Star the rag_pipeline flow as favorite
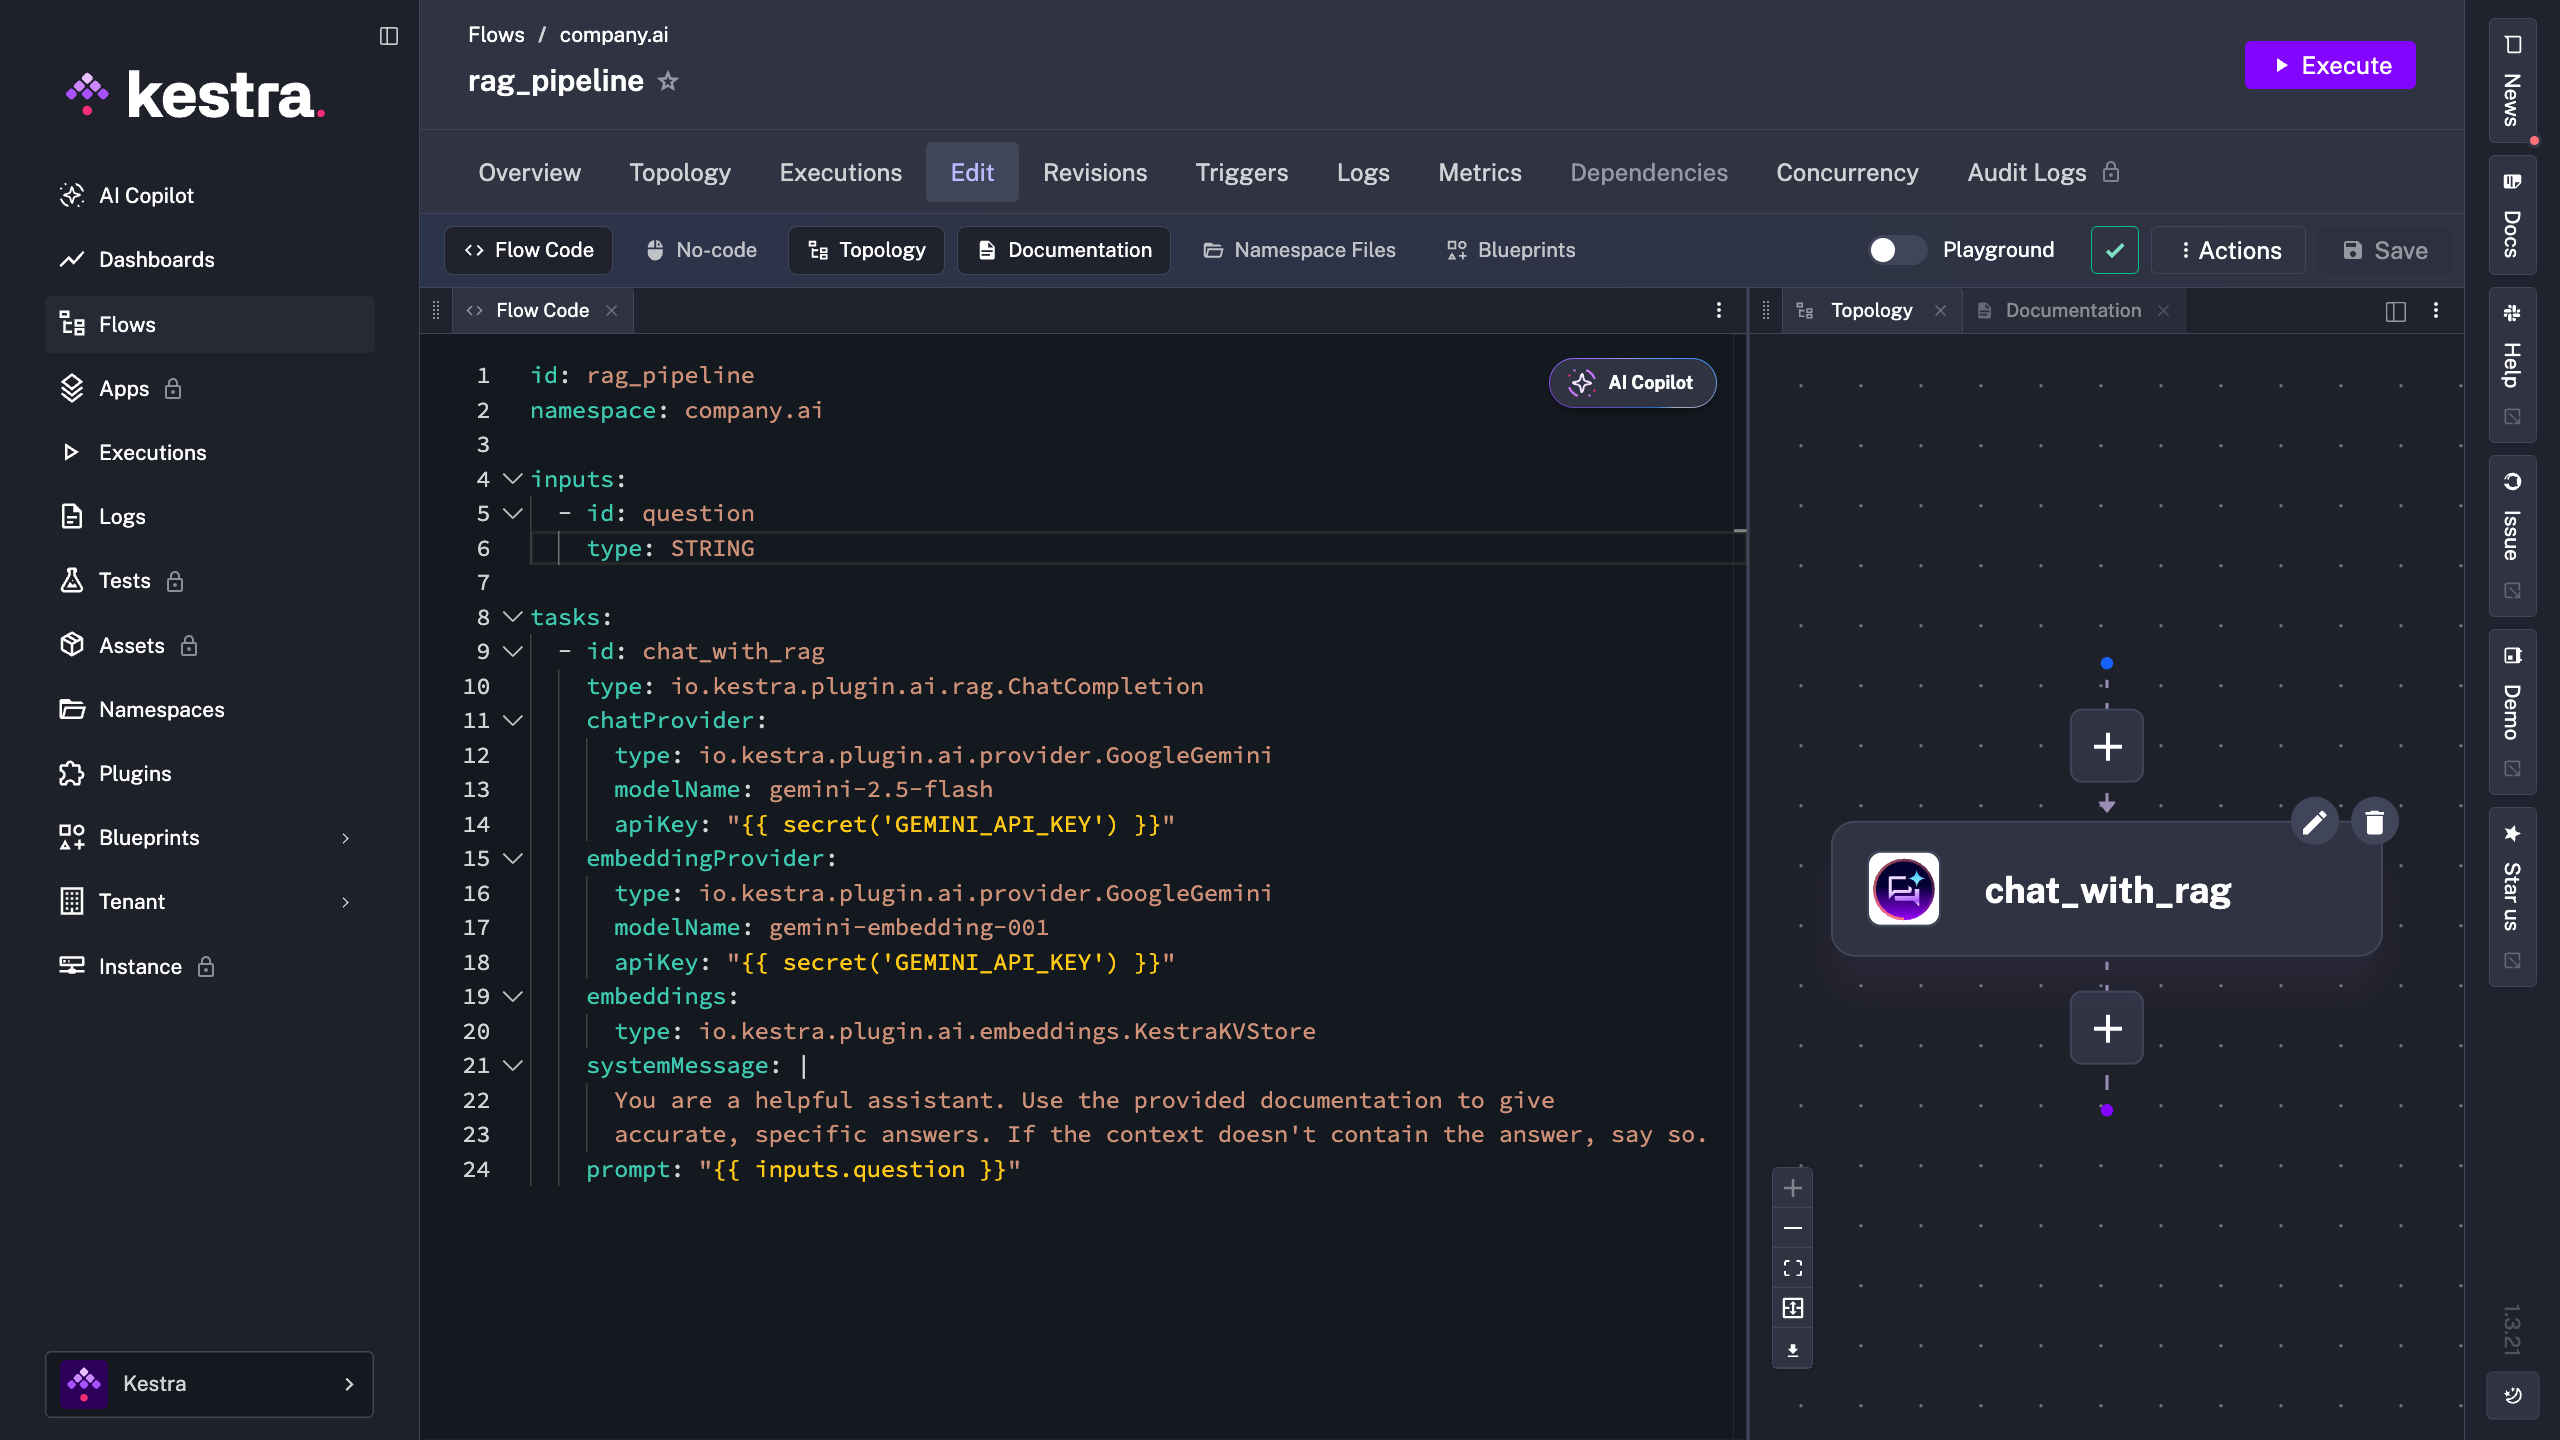 coord(668,81)
